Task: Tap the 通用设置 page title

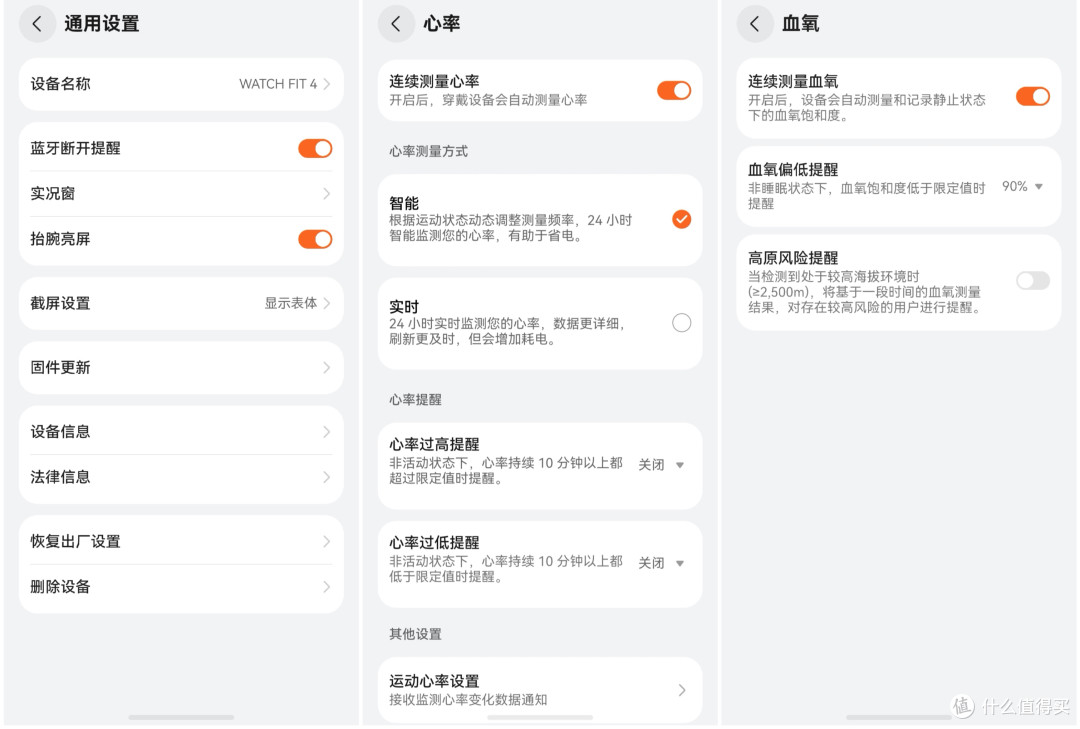Action: point(102,24)
